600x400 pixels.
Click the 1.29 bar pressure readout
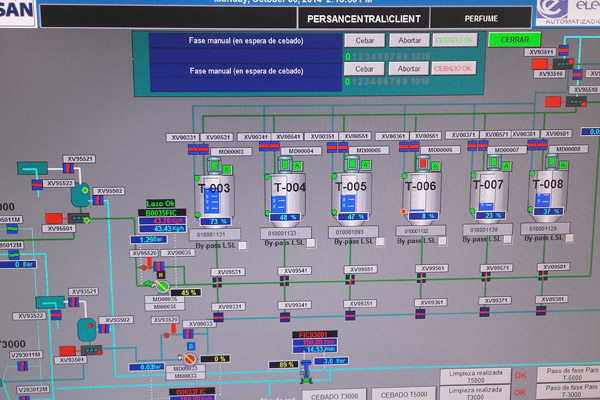pyautogui.click(x=148, y=240)
